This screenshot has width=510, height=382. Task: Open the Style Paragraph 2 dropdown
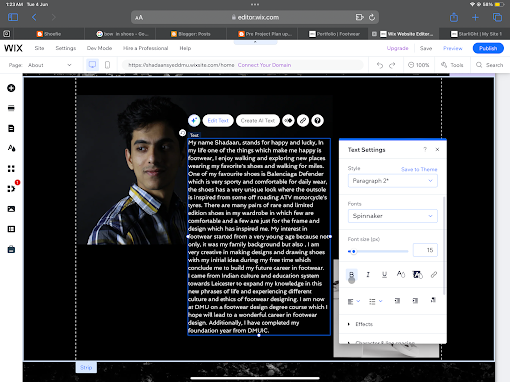(x=393, y=181)
